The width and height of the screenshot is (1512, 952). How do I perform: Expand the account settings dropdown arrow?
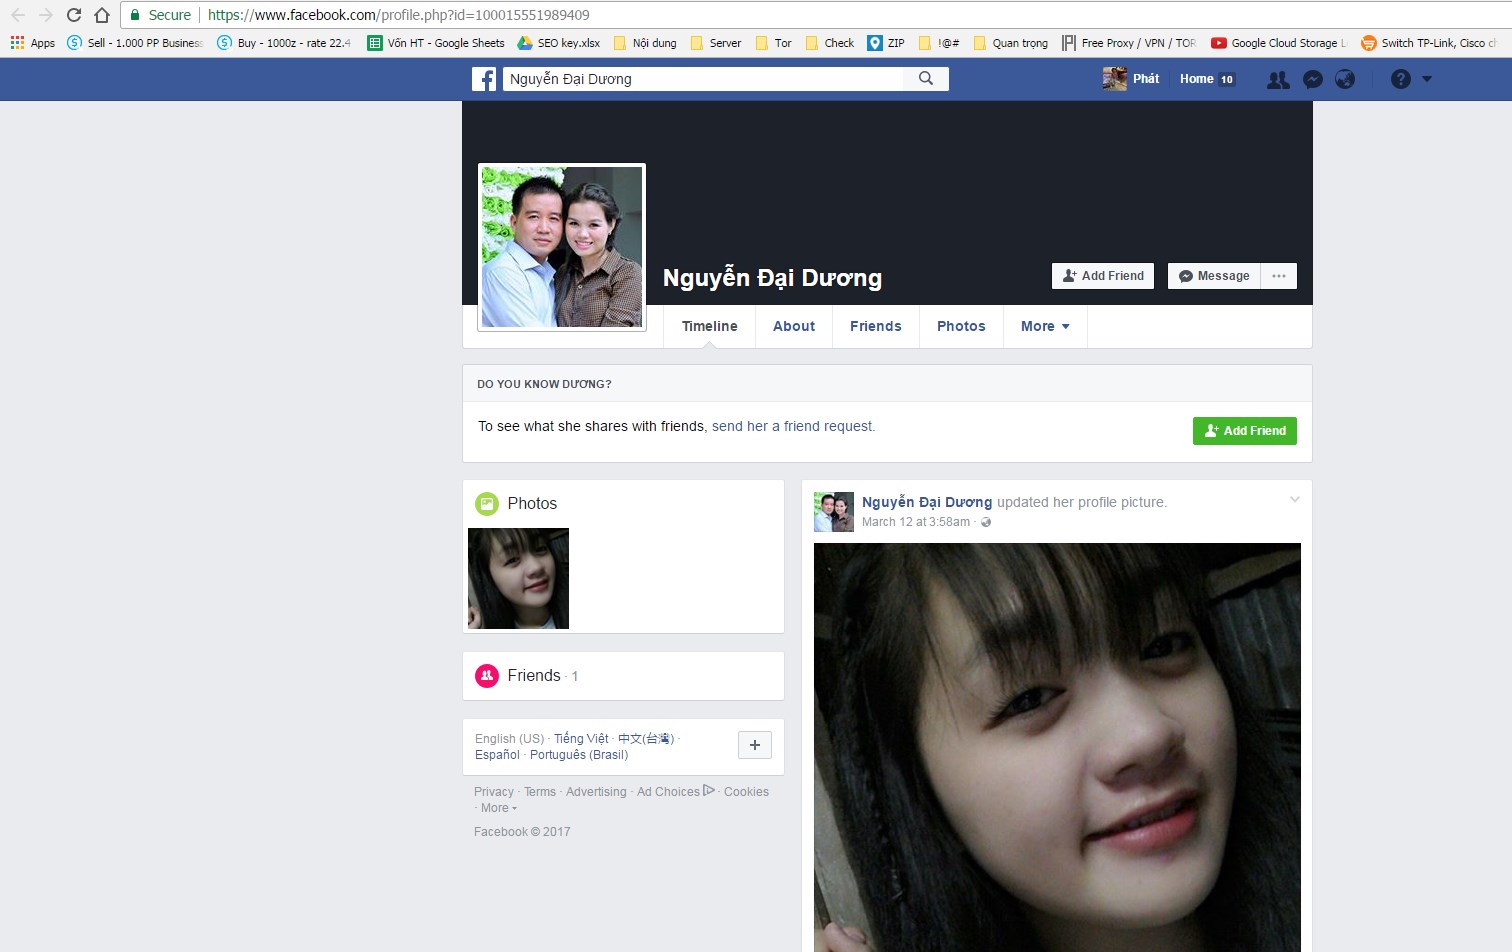coord(1427,79)
